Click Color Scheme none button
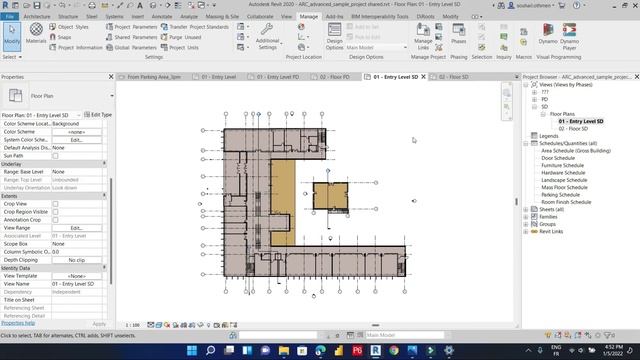The width and height of the screenshot is (640, 360). point(77,132)
